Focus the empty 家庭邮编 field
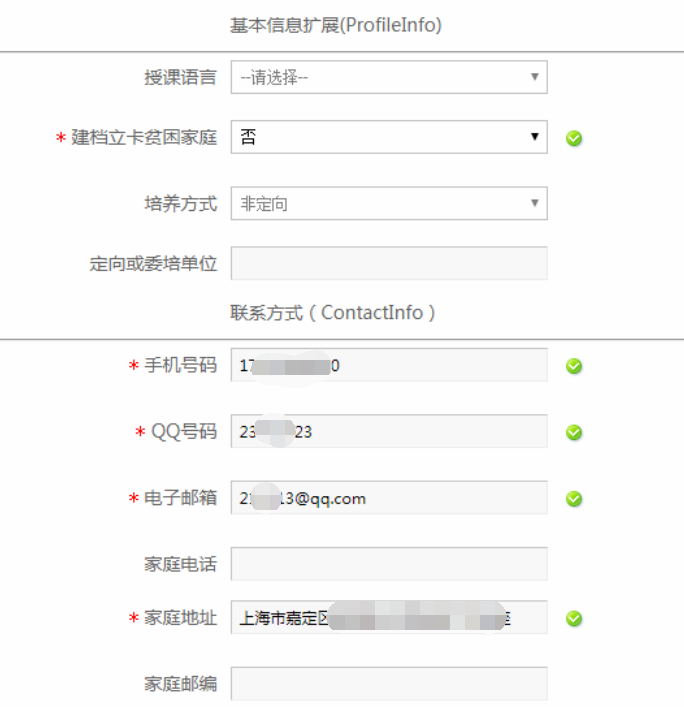684x707 pixels. click(x=389, y=684)
